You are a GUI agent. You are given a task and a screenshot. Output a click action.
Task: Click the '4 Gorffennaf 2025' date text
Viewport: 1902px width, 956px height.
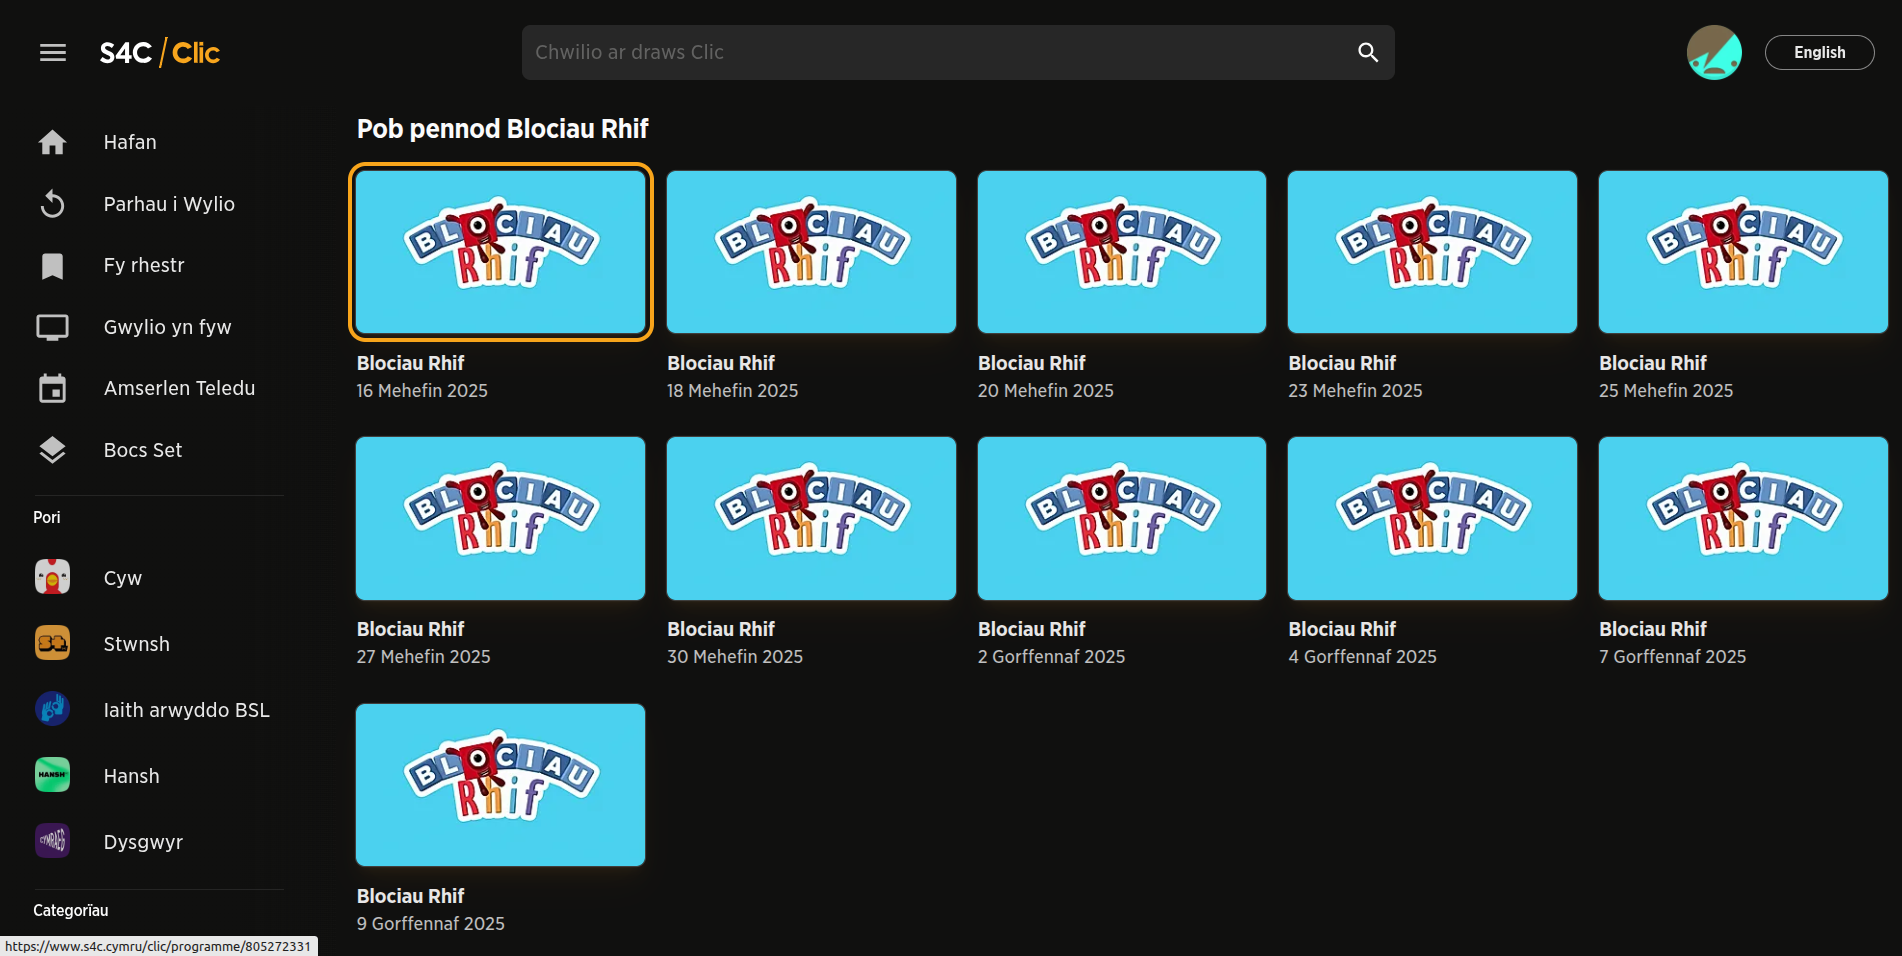click(1362, 657)
